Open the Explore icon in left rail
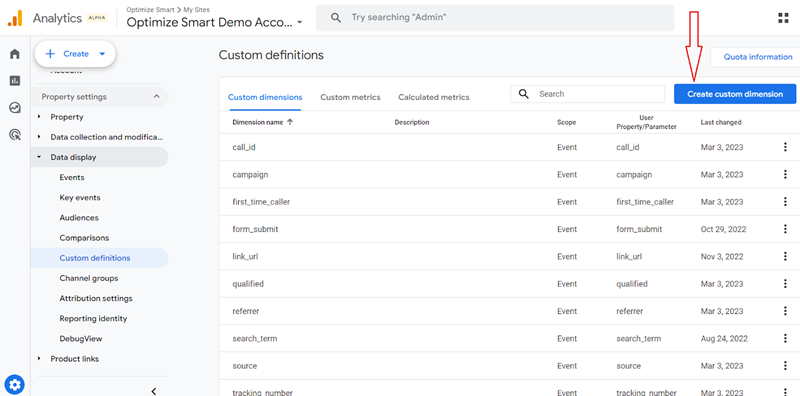 15,108
